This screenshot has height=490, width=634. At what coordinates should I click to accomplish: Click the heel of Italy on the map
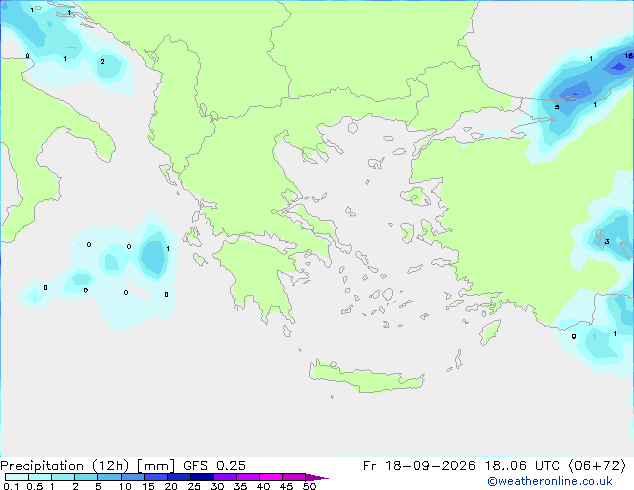(x=101, y=144)
